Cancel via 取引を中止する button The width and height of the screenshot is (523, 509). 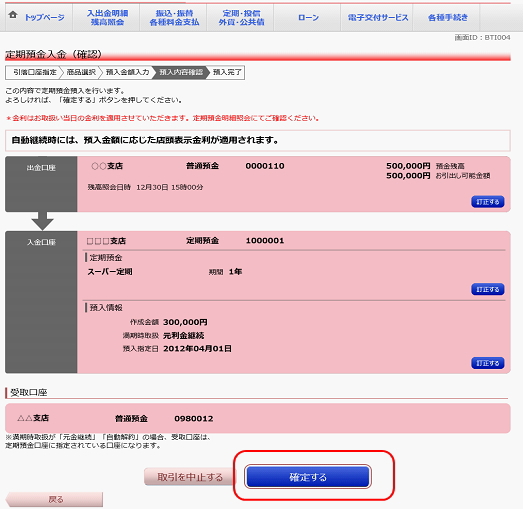(189, 477)
